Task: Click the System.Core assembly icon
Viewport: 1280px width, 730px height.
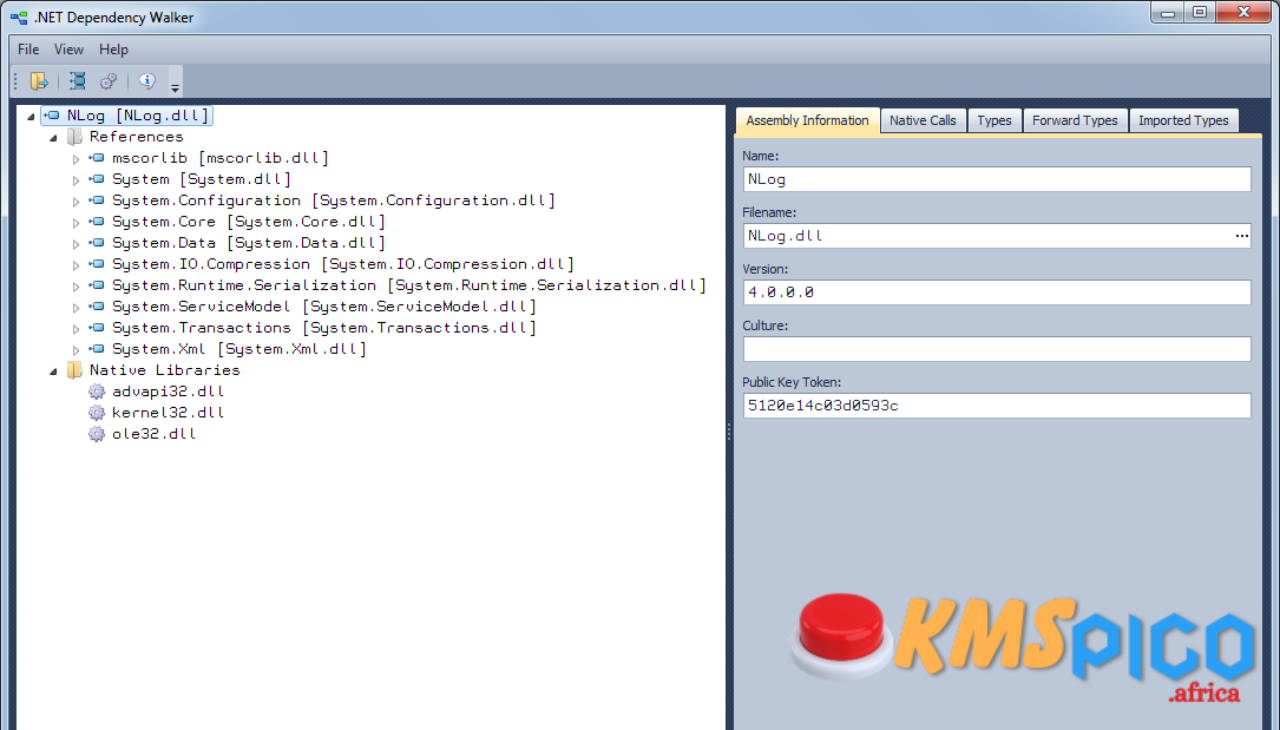Action: [96, 221]
